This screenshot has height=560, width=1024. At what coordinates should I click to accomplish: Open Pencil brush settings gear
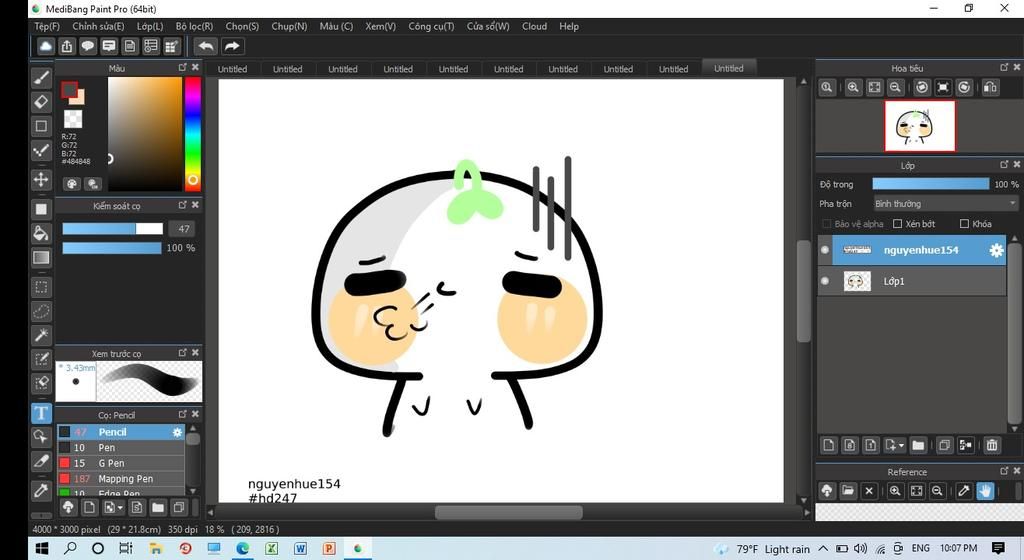(x=177, y=432)
